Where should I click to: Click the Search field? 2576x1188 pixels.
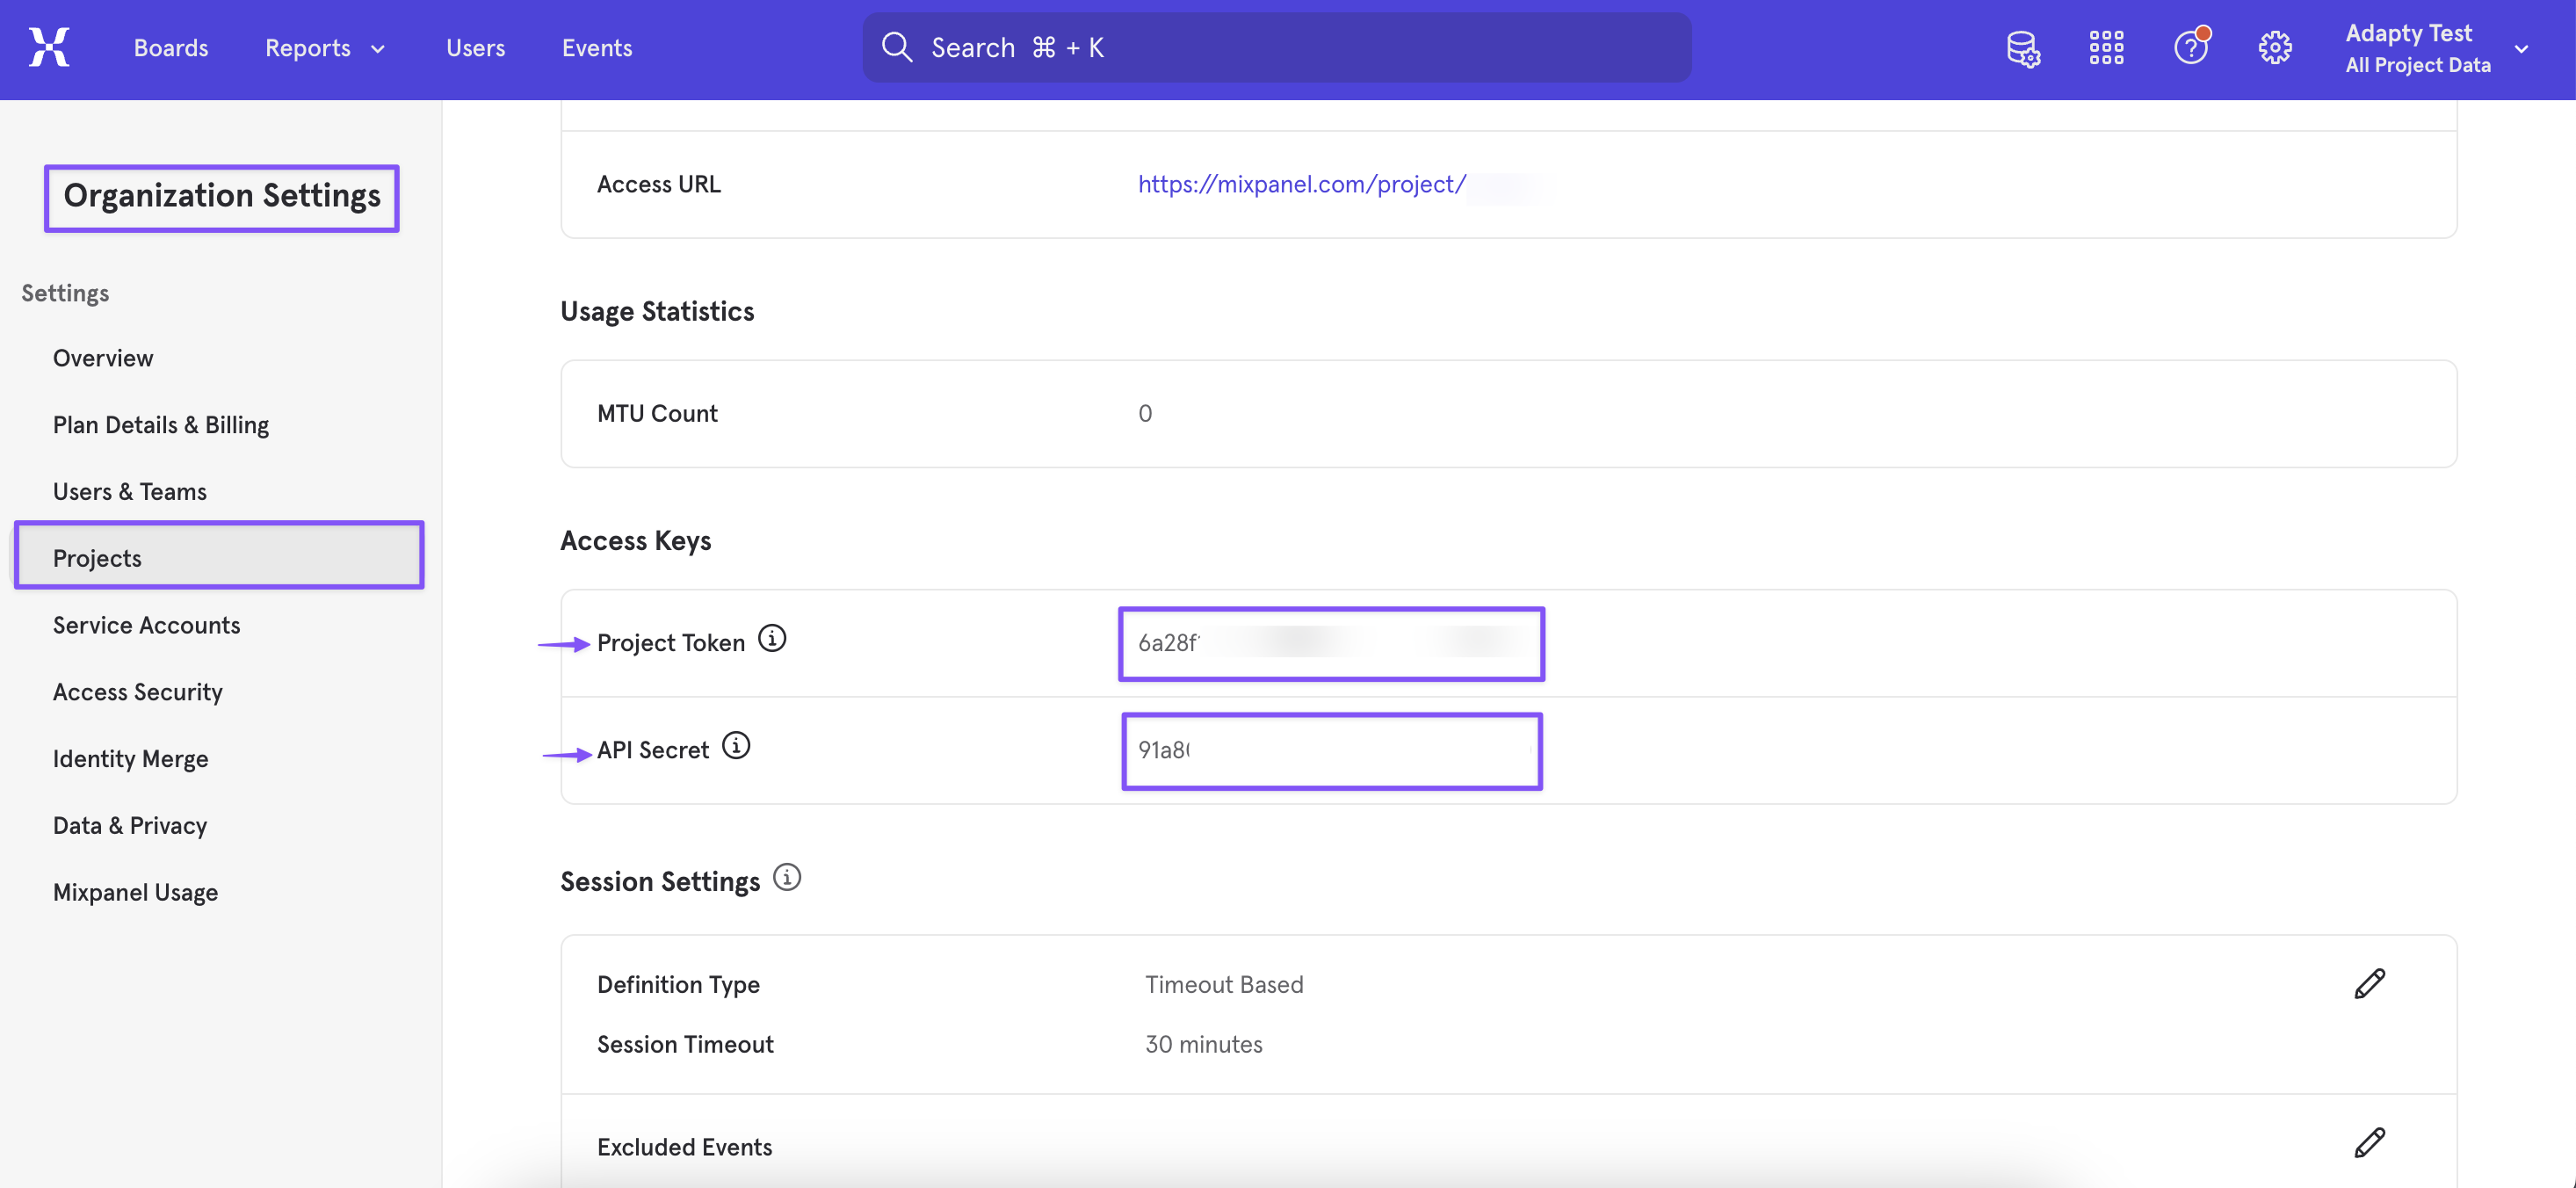(x=1276, y=48)
